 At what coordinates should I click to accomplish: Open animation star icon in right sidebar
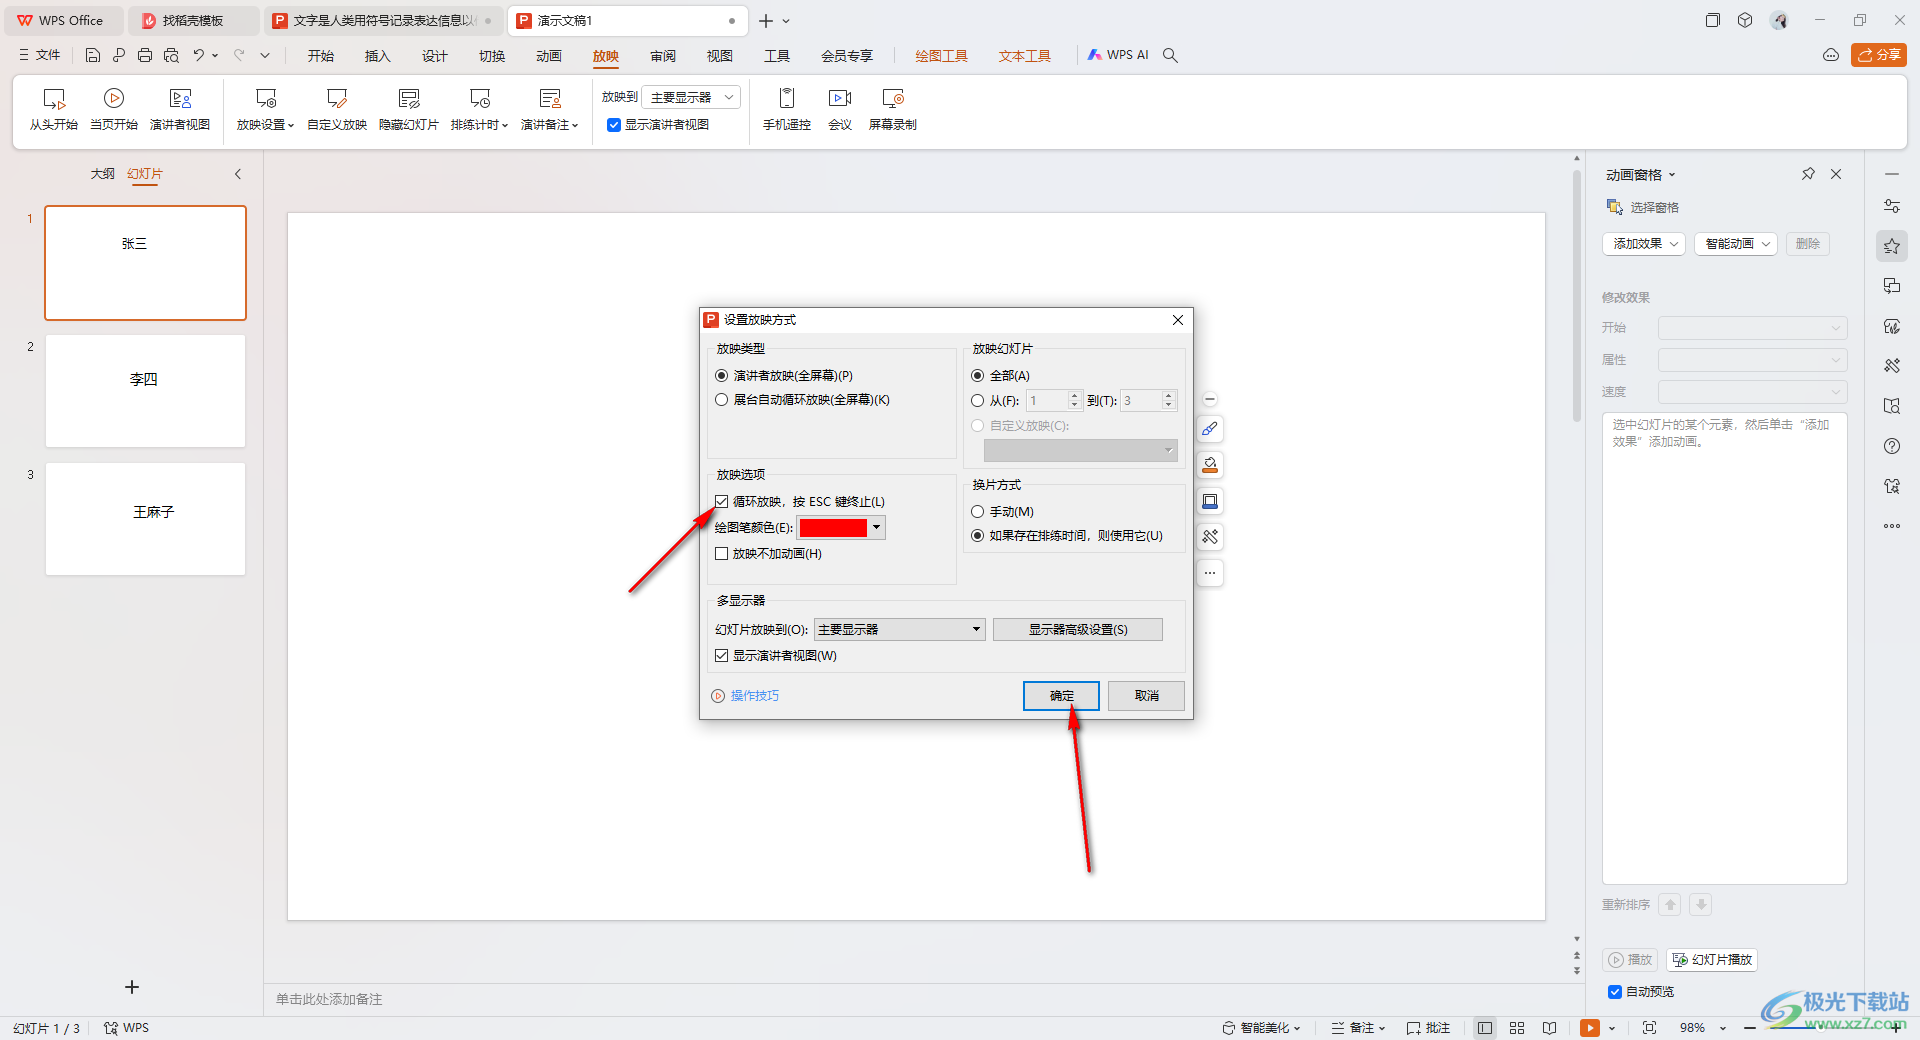[x=1892, y=246]
